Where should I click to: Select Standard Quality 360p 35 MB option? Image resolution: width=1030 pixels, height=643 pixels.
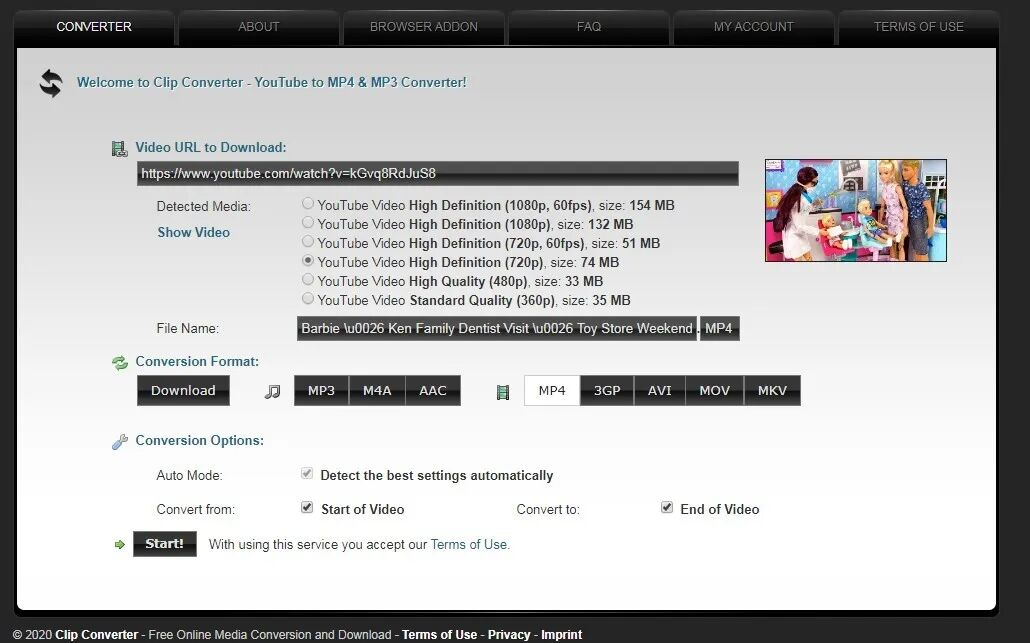(x=307, y=298)
